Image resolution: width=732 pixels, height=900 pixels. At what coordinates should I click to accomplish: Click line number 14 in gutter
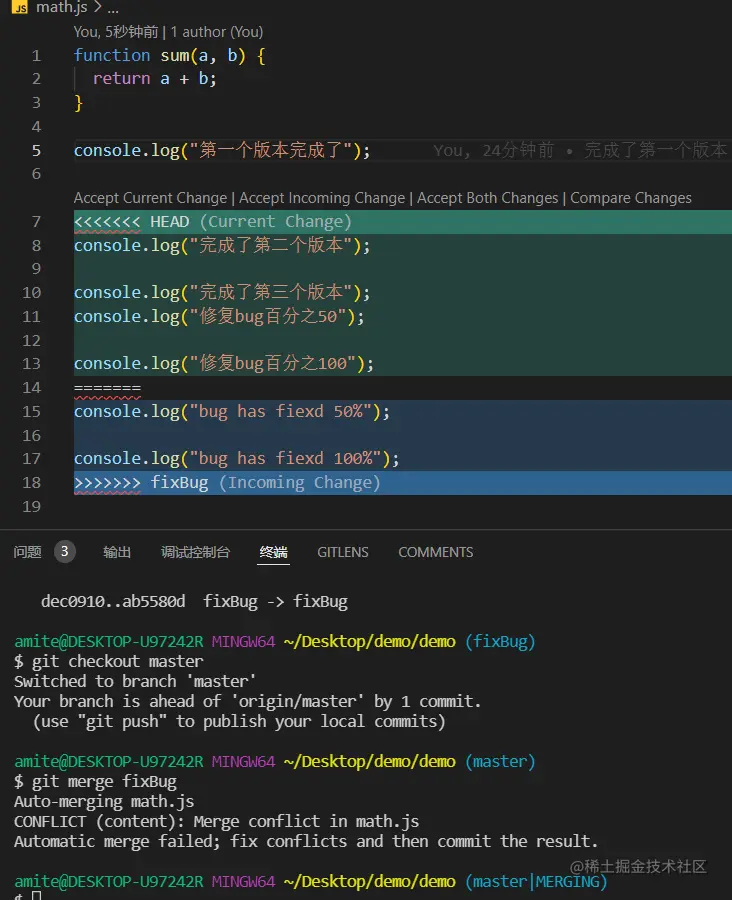coord(32,388)
